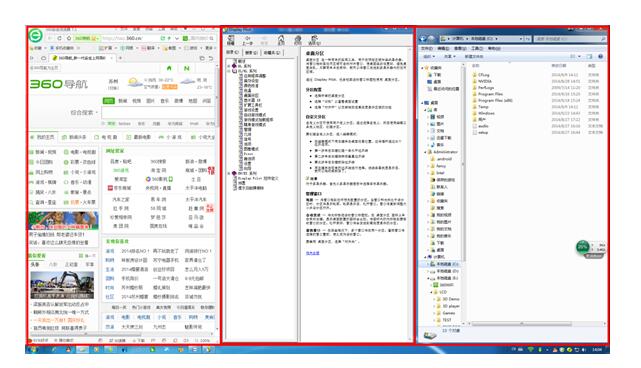Screen dimensions: 641x368
Task: Open the view options dropdown arrow in Explorer
Action: pyautogui.click(x=580, y=56)
